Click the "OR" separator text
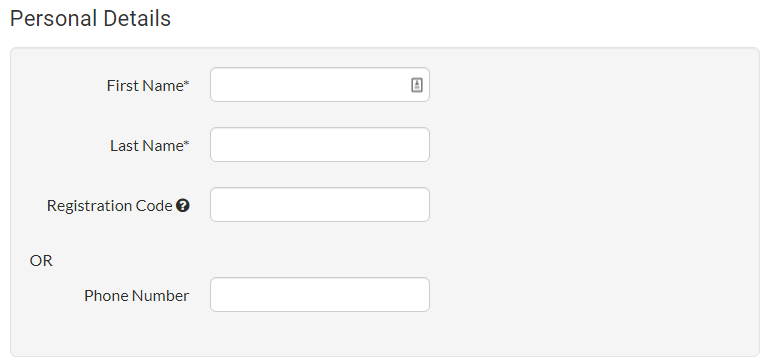 (41, 260)
